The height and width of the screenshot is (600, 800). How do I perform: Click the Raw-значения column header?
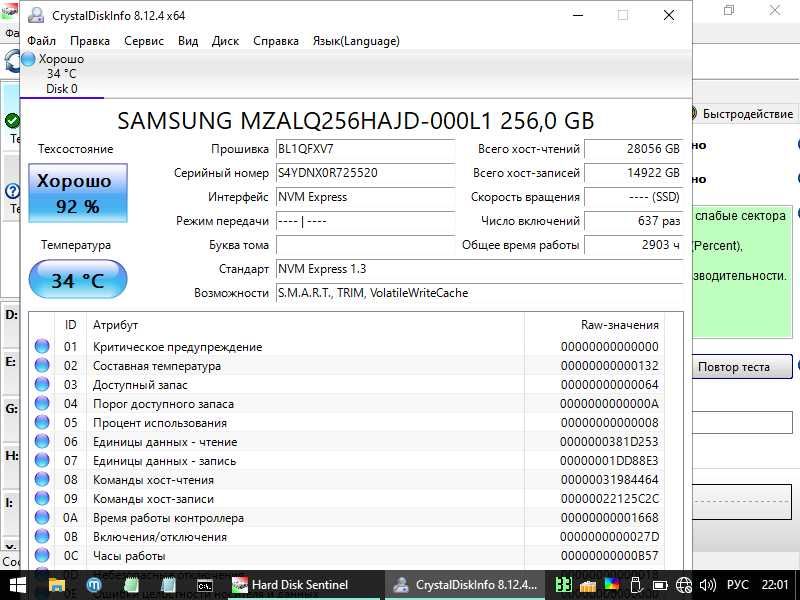coord(594,325)
